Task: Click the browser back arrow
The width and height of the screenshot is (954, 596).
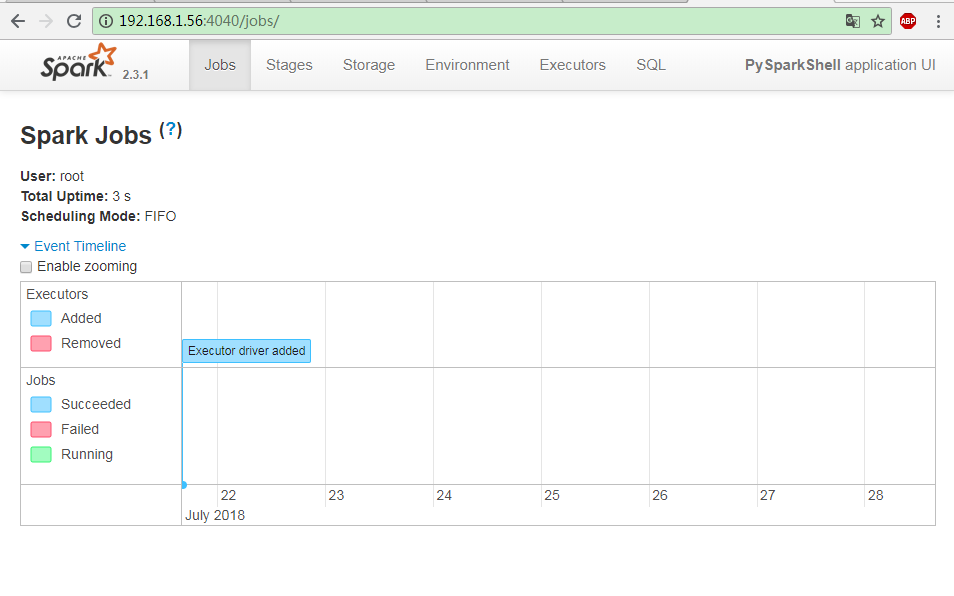Action: (18, 21)
